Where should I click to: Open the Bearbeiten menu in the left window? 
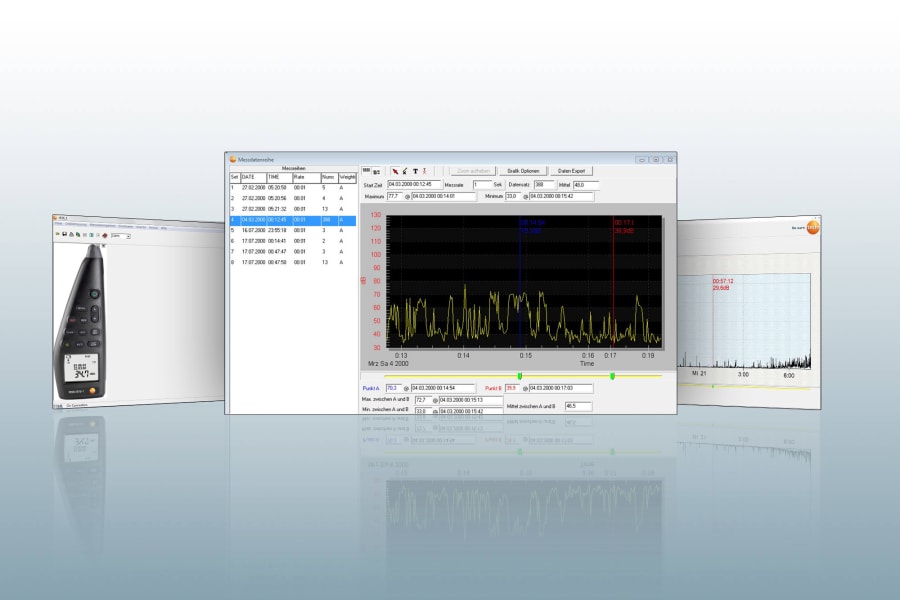coord(76,224)
